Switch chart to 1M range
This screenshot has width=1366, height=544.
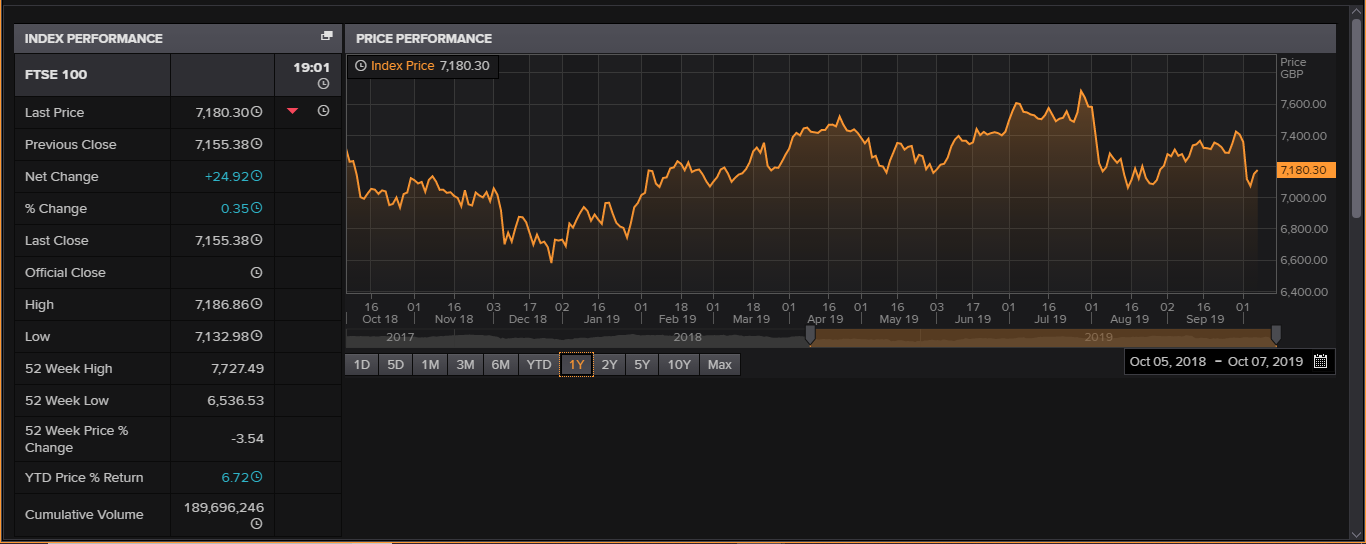(430, 365)
